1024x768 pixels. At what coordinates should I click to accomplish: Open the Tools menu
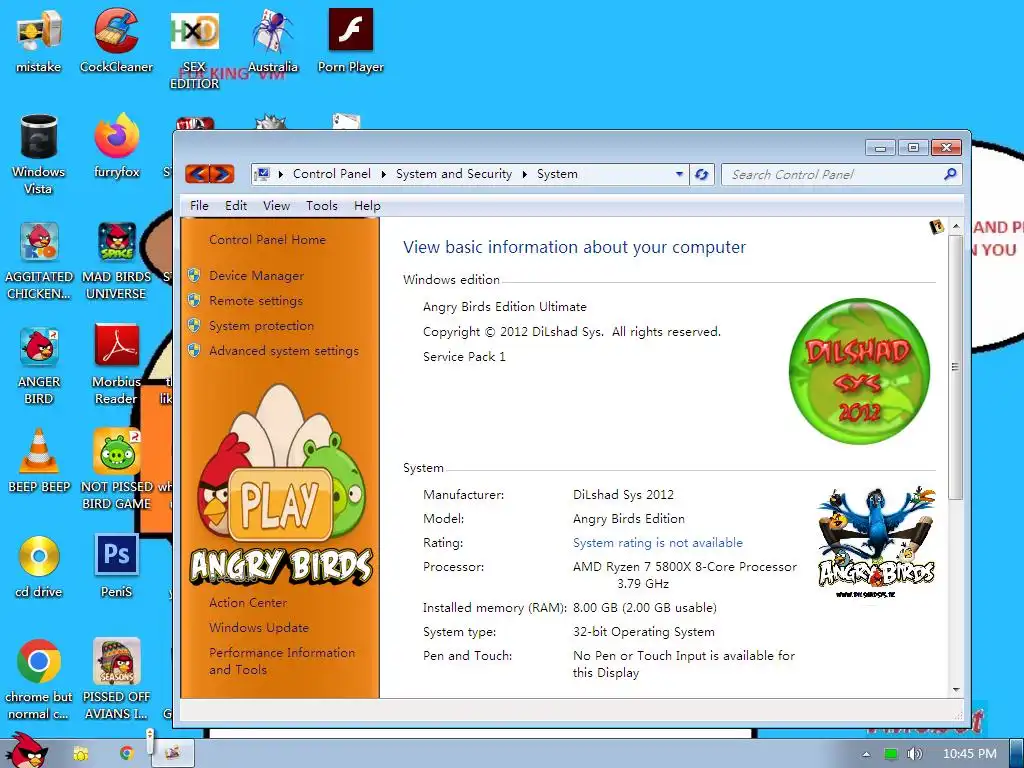coord(322,206)
